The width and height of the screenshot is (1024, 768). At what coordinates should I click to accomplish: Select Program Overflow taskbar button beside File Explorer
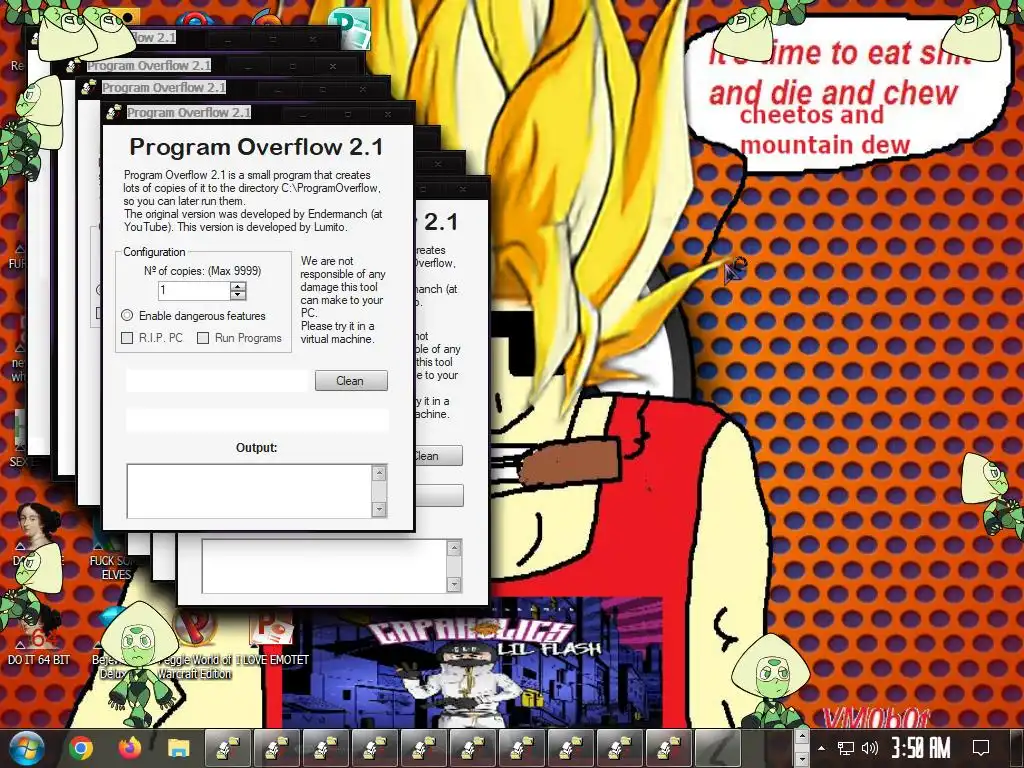pos(229,748)
